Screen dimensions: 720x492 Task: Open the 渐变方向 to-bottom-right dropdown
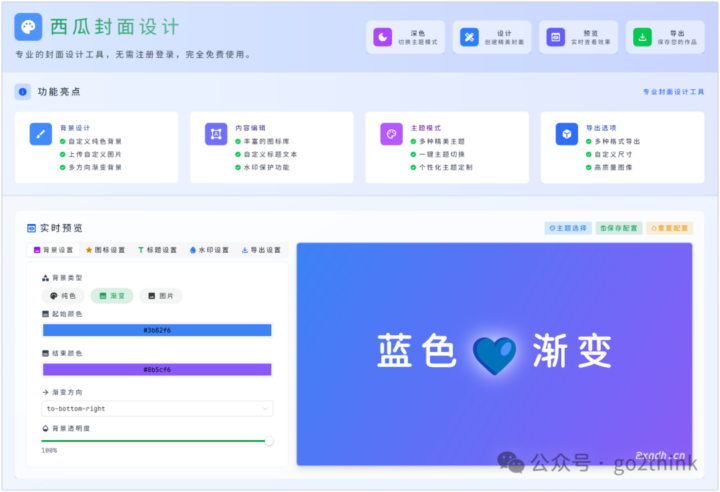(157, 408)
